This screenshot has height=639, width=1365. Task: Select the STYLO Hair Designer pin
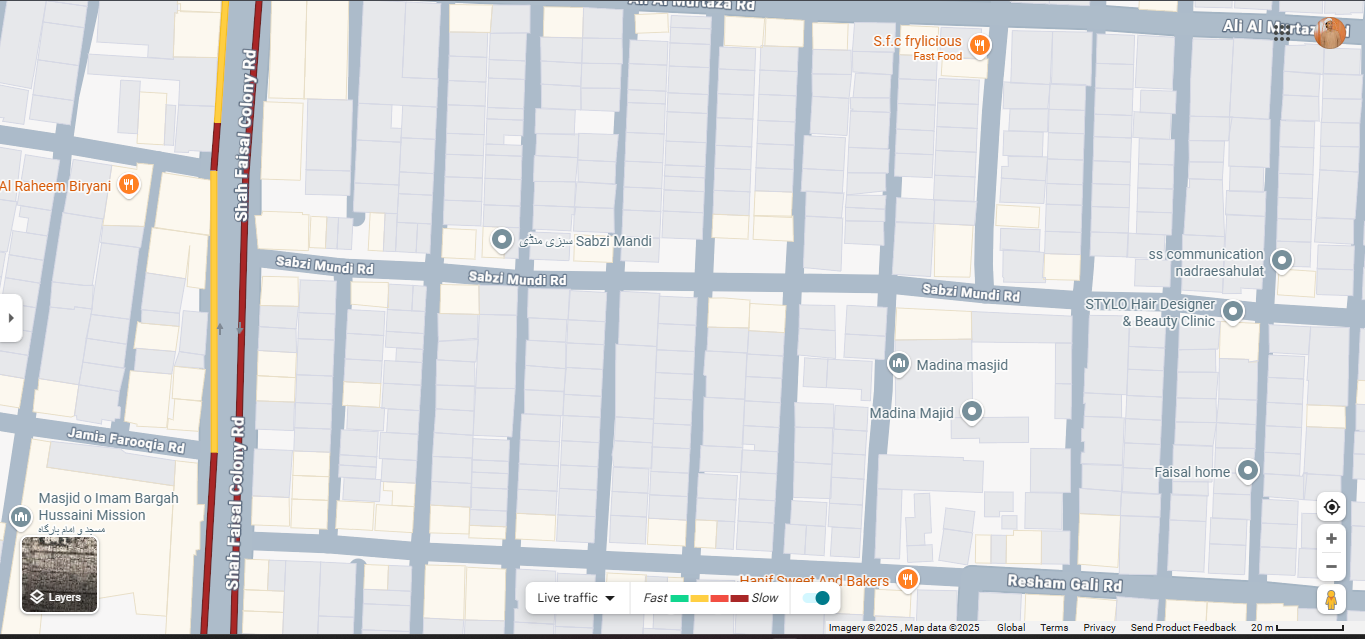(1233, 311)
